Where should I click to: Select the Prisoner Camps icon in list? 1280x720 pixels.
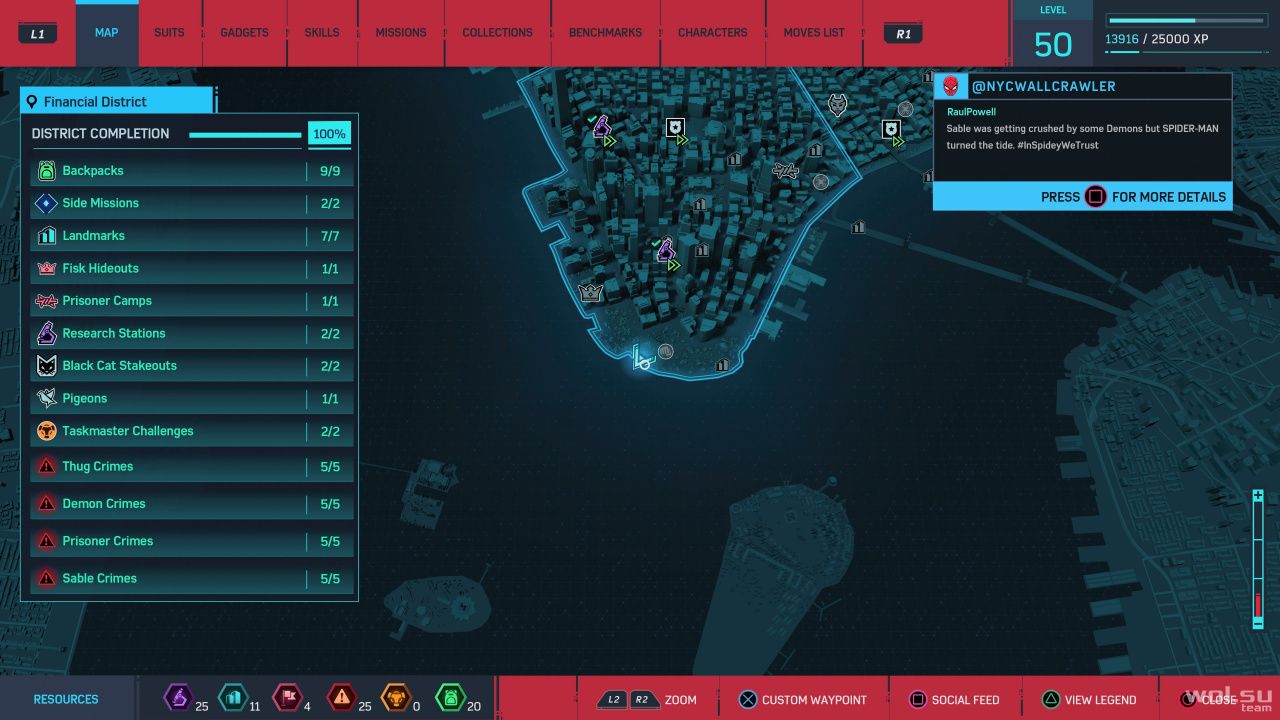[x=46, y=301]
